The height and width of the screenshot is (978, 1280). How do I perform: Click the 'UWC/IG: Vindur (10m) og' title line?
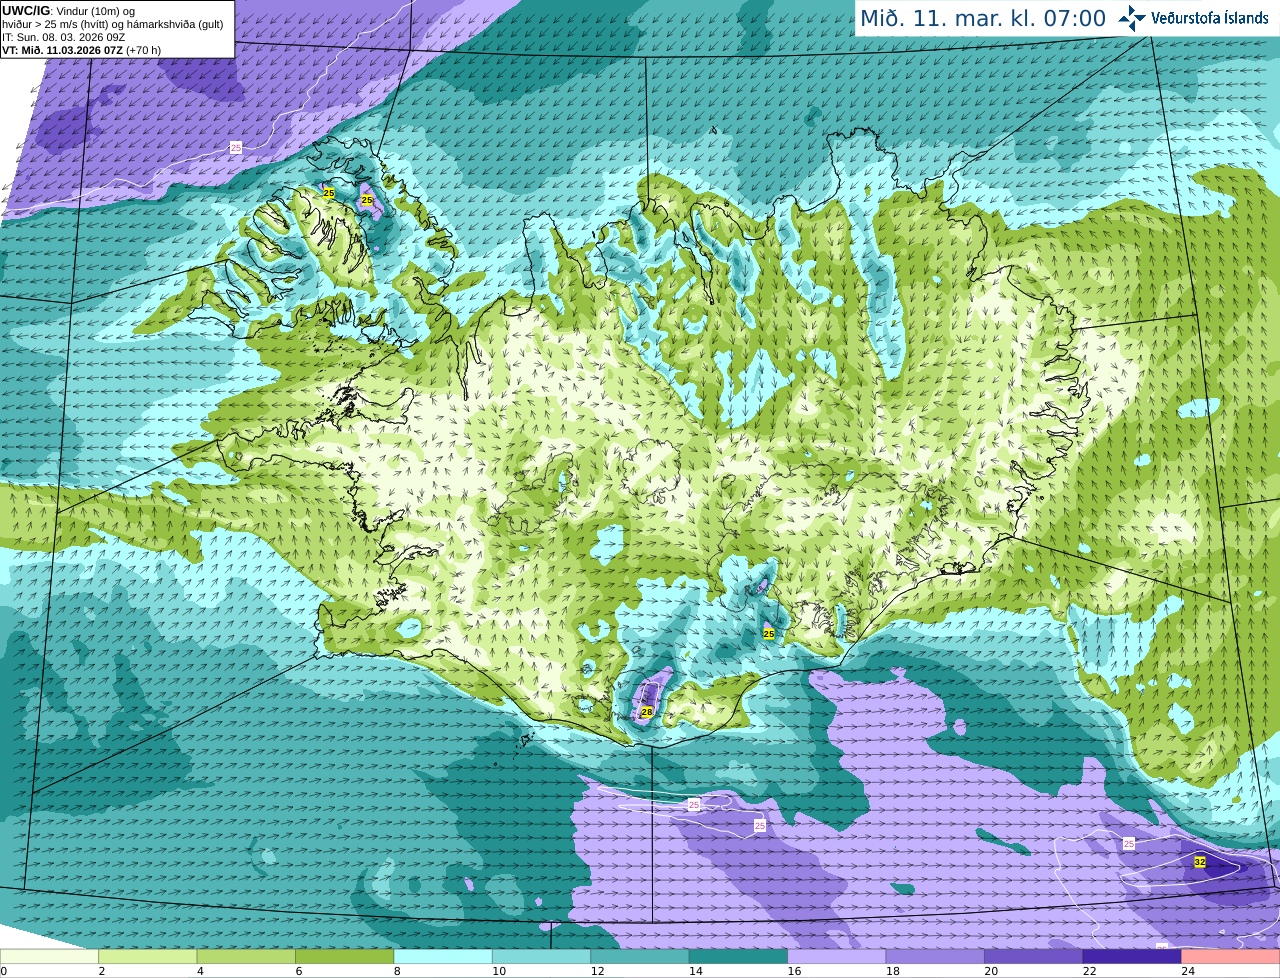[x=69, y=10]
